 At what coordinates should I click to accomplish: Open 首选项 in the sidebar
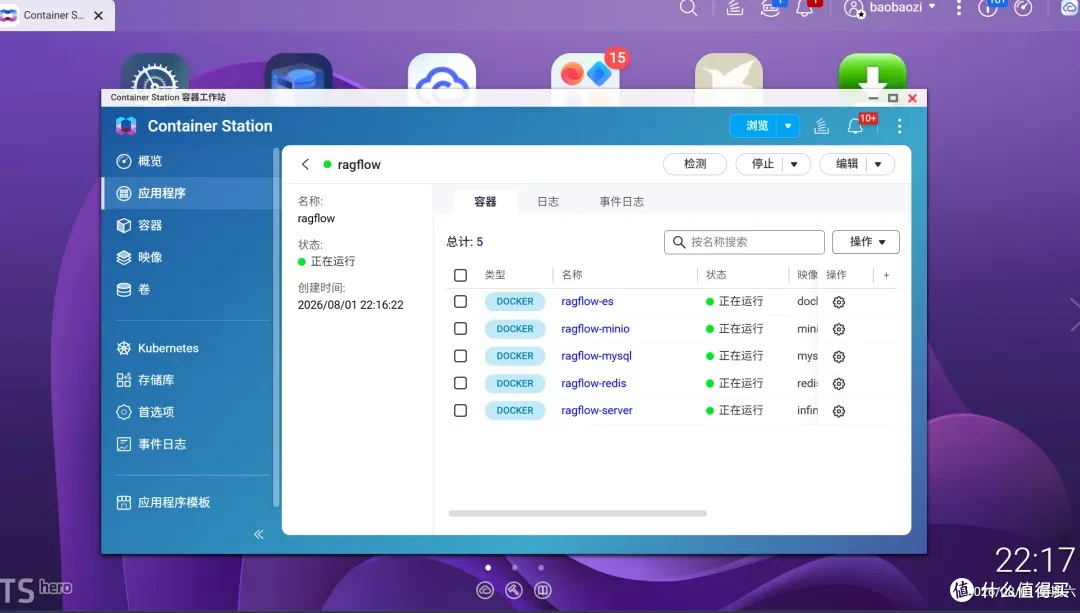[x=187, y=412]
